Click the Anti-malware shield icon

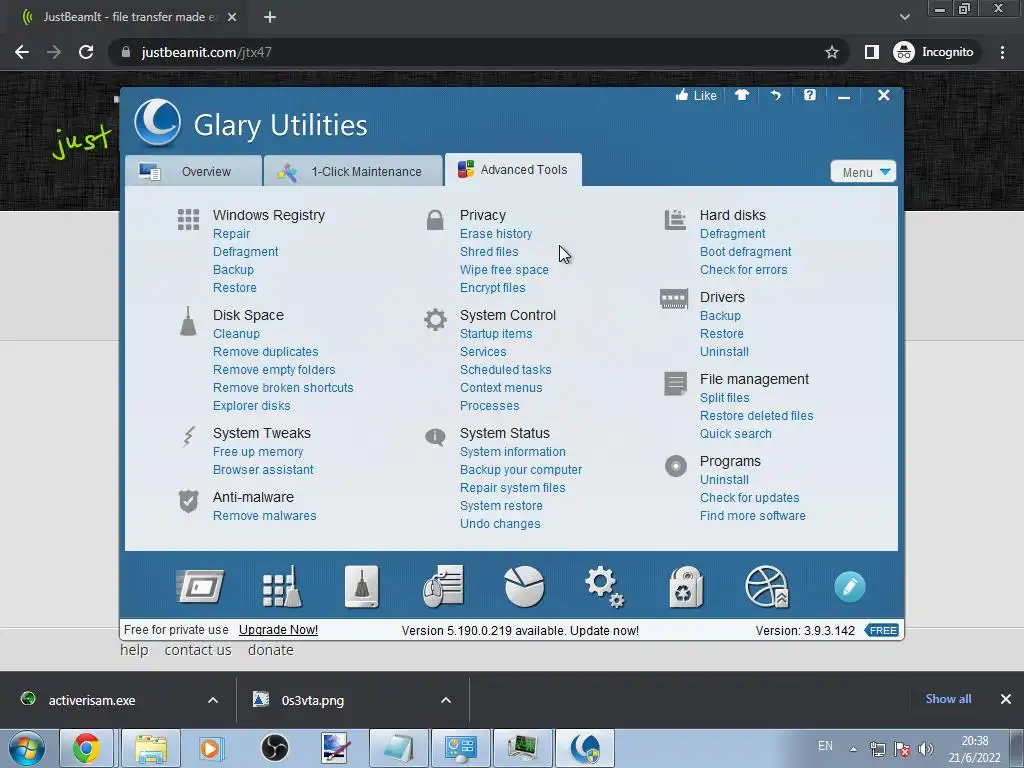click(x=188, y=502)
